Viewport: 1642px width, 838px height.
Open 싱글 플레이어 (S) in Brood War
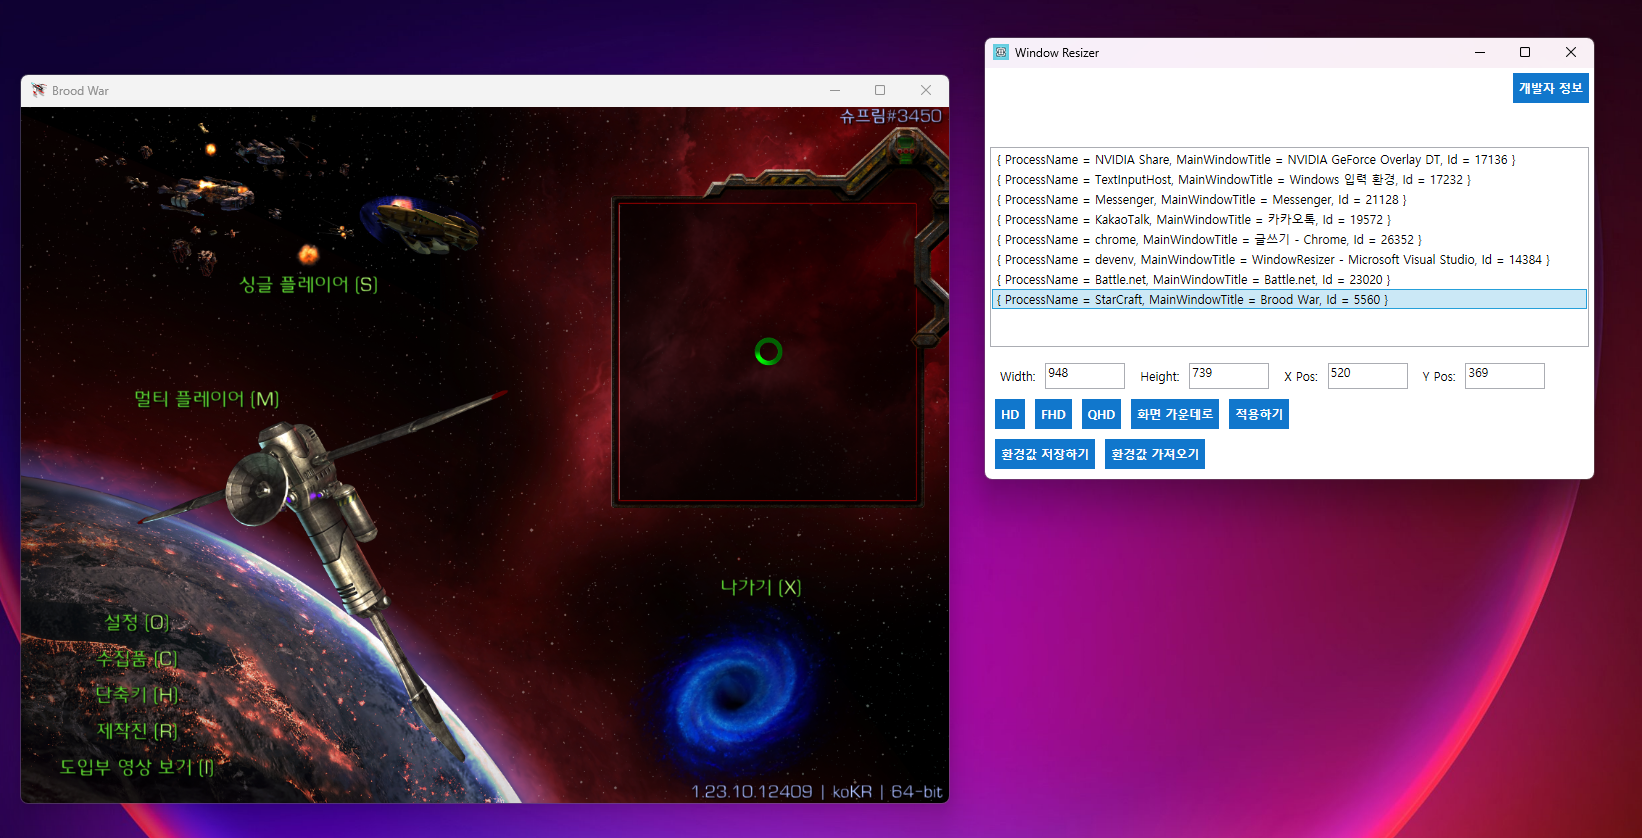pos(309,284)
